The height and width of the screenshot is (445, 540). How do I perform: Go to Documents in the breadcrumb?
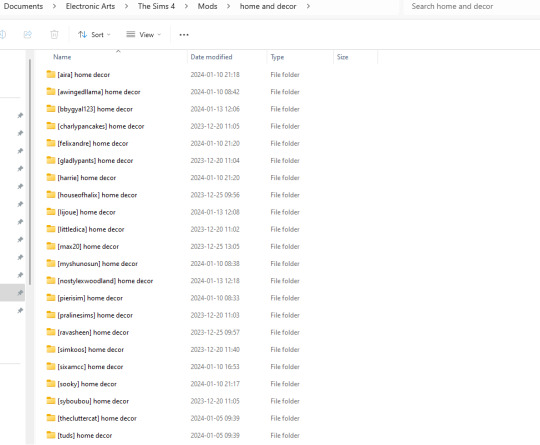tap(23, 6)
